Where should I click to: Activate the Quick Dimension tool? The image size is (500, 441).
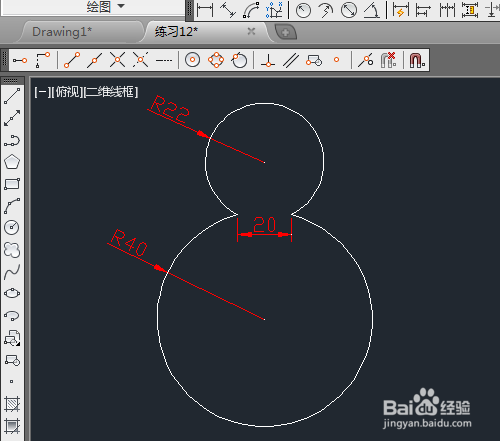tap(401, 10)
